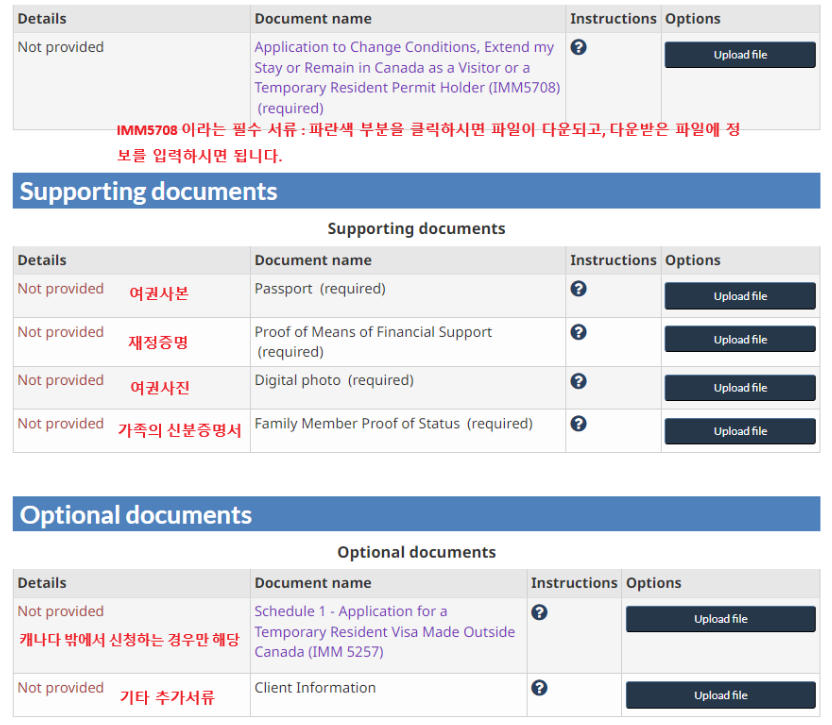This screenshot has width=832, height=725.
Task: Select the 'Passport (required)' document name text
Action: 320,289
